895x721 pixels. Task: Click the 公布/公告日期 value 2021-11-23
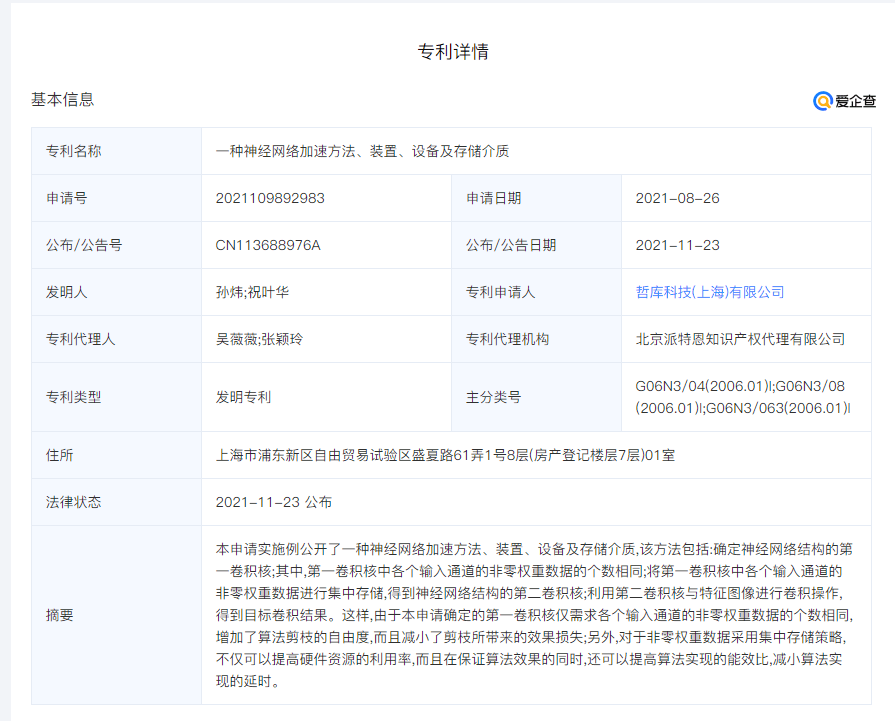[677, 245]
